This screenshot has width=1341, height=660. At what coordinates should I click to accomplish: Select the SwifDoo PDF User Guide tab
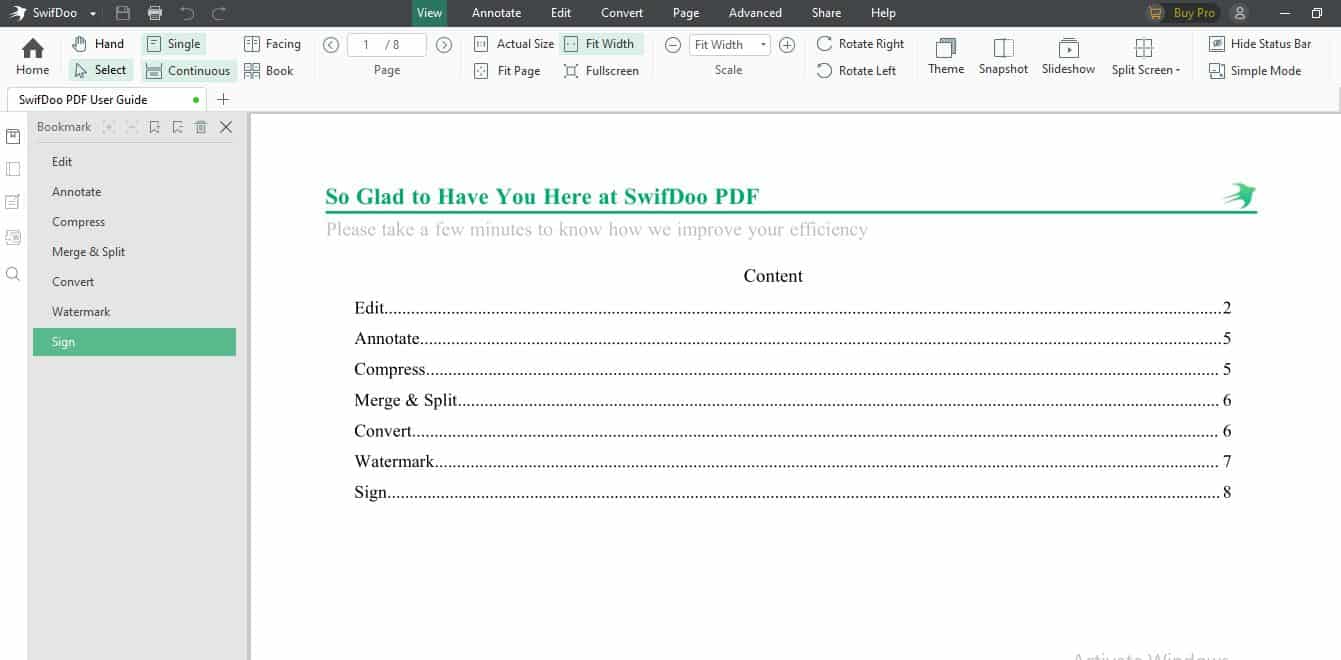106,99
